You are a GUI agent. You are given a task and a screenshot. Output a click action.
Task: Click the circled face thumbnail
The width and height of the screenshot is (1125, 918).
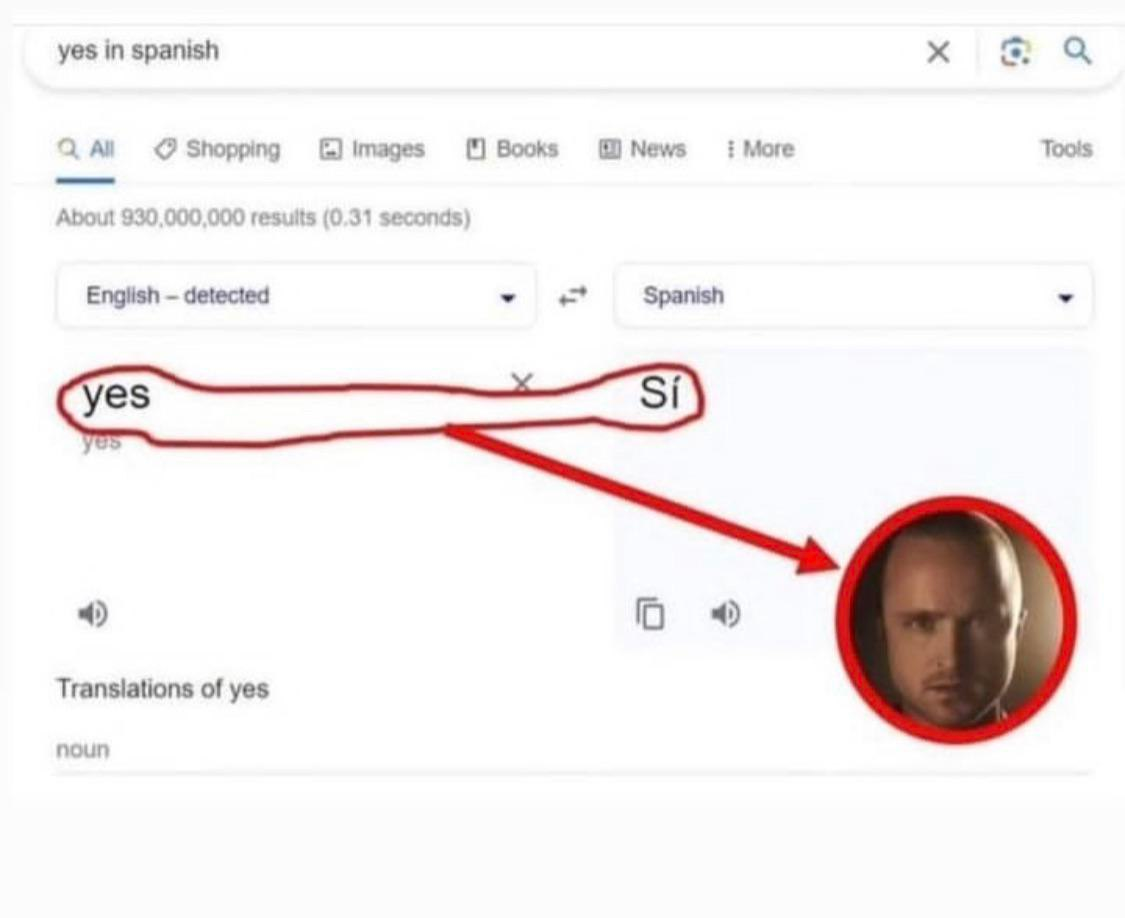955,620
